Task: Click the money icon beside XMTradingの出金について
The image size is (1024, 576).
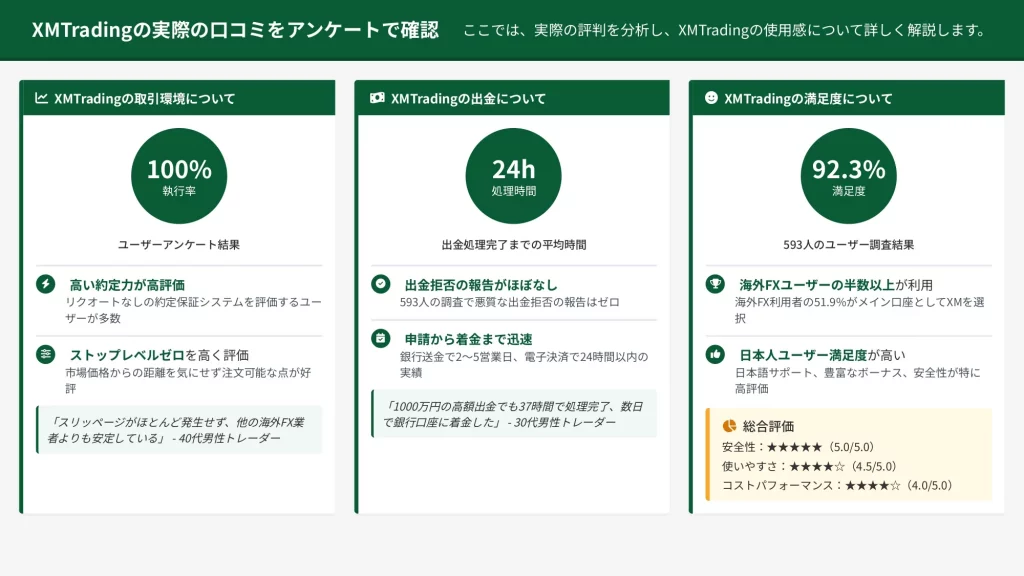Action: click(x=377, y=98)
